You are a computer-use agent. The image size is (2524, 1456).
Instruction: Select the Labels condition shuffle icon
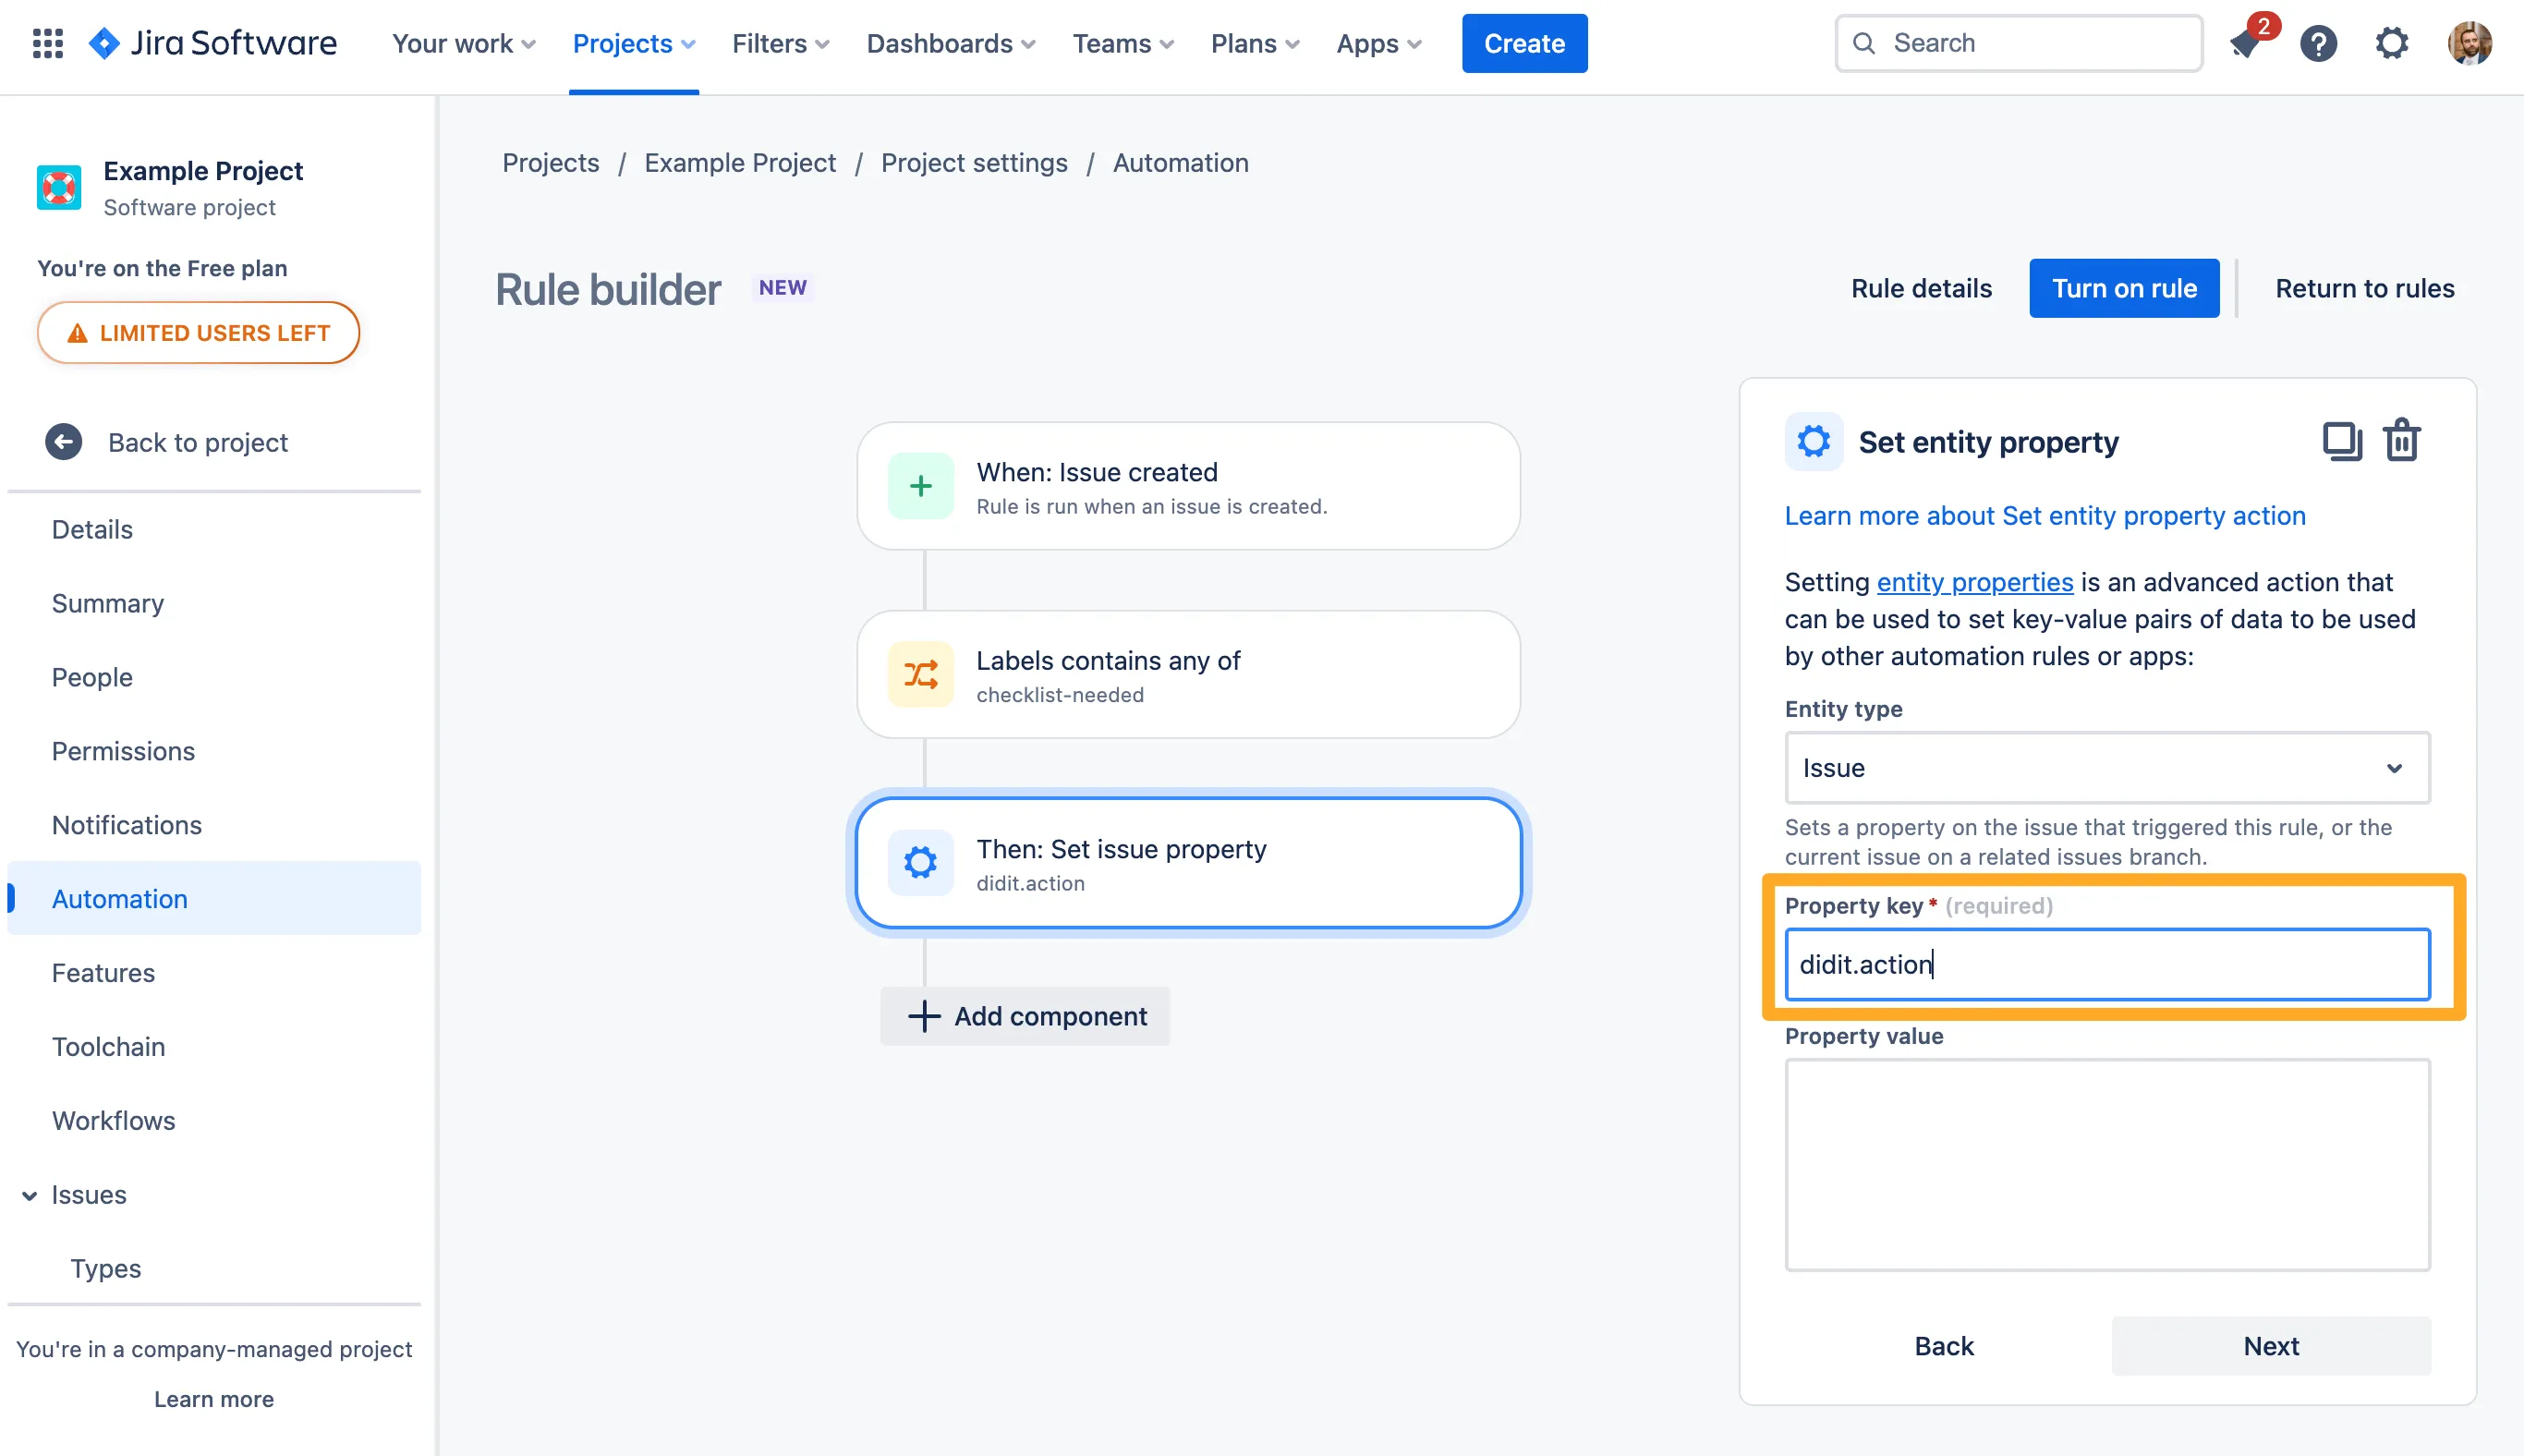click(x=920, y=675)
